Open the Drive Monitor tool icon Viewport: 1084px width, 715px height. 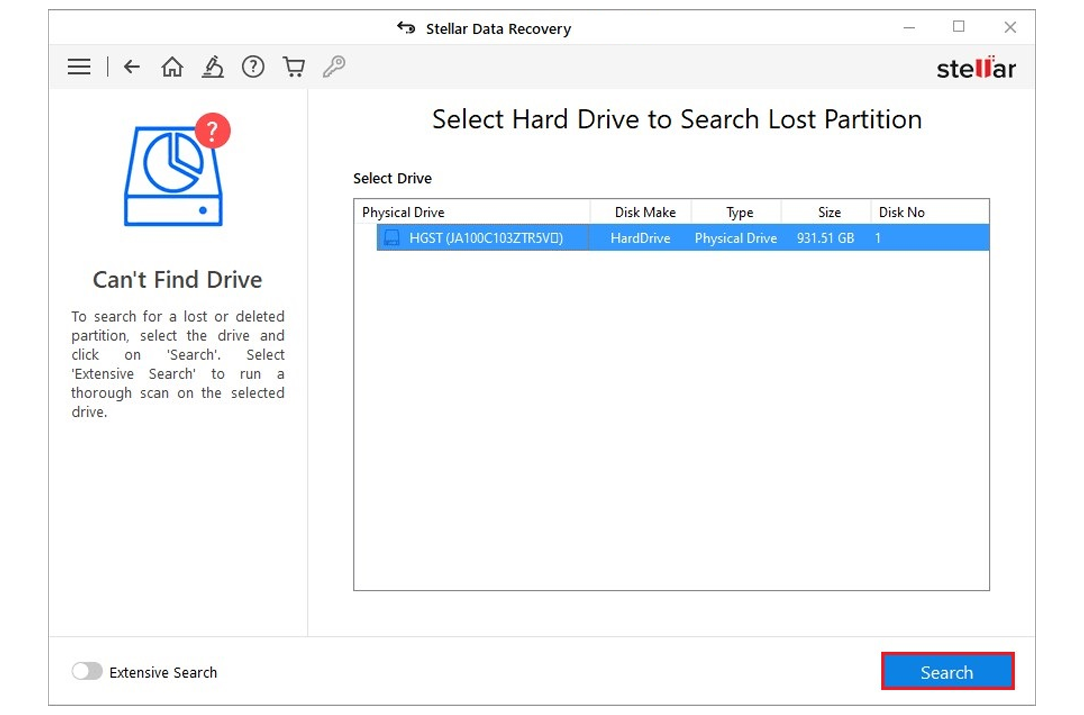click(212, 66)
